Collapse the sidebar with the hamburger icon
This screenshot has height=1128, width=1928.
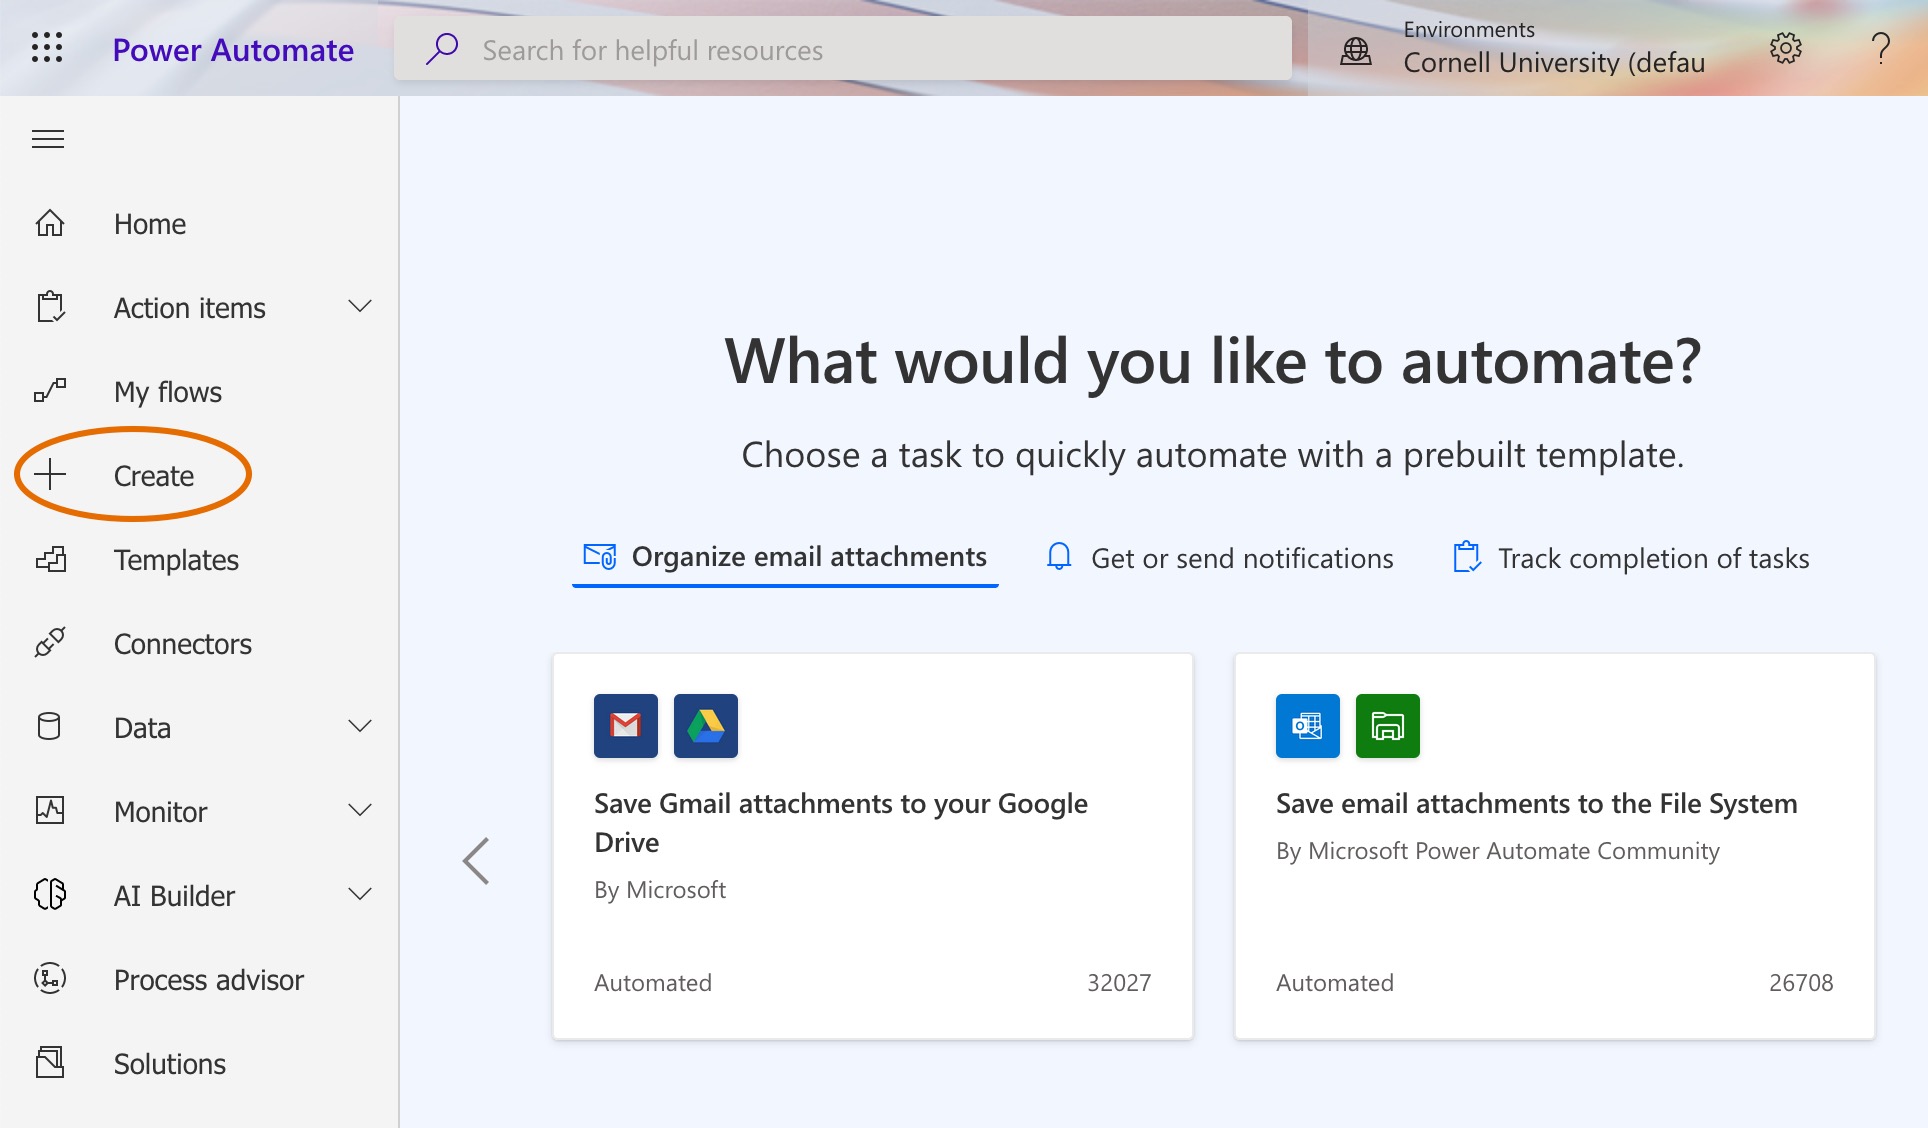(x=48, y=139)
